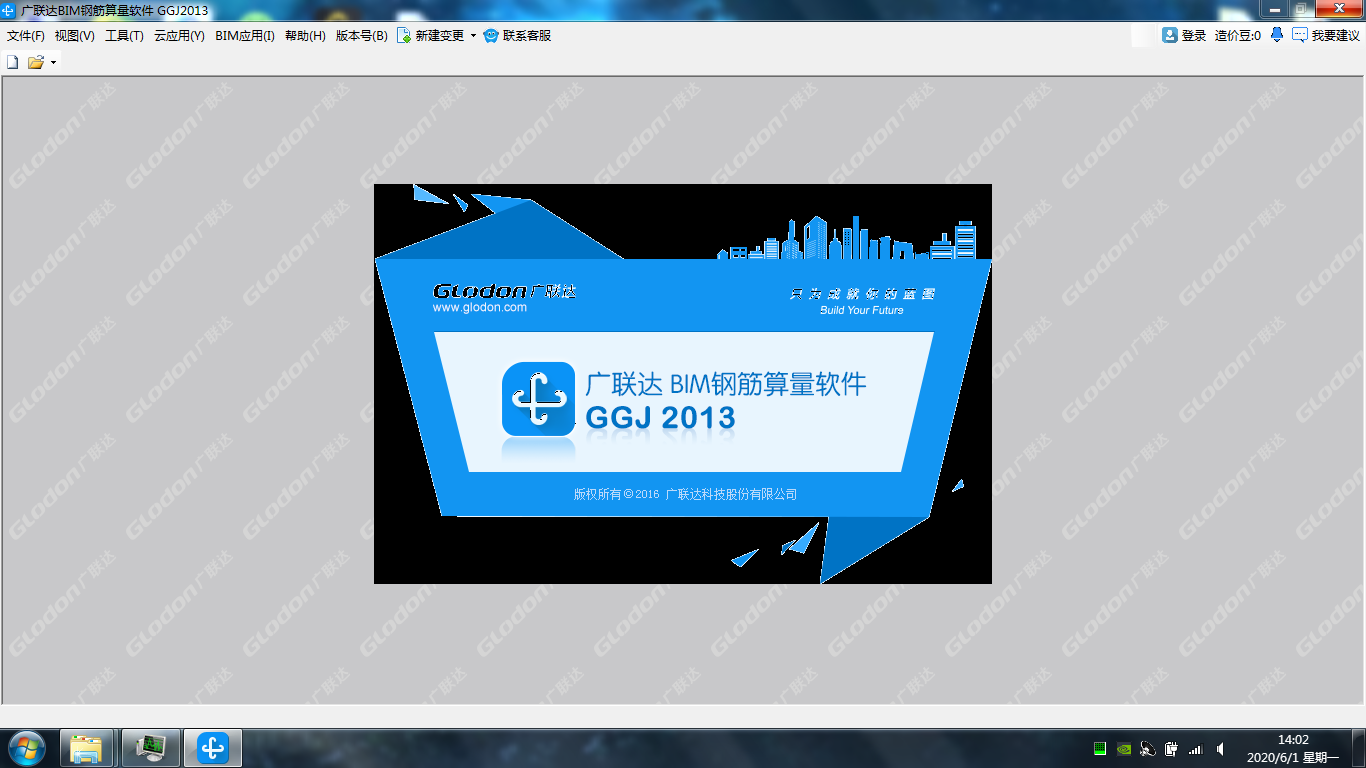Open the 帮助(H) menu
The image size is (1366, 768).
pos(305,35)
